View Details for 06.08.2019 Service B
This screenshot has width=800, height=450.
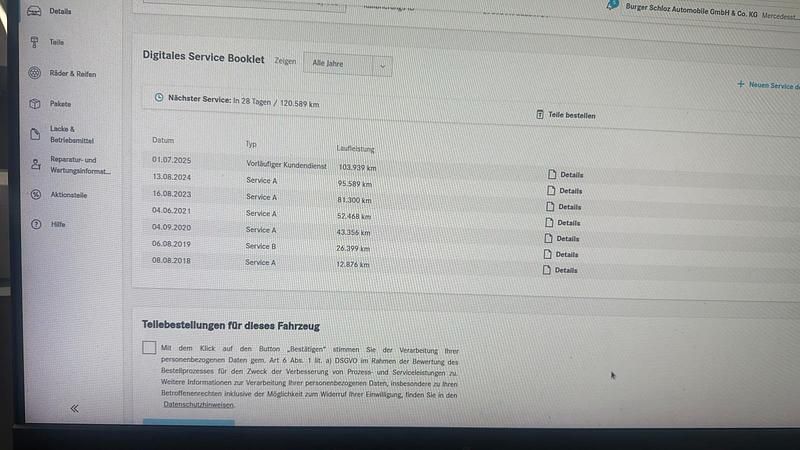pos(562,255)
